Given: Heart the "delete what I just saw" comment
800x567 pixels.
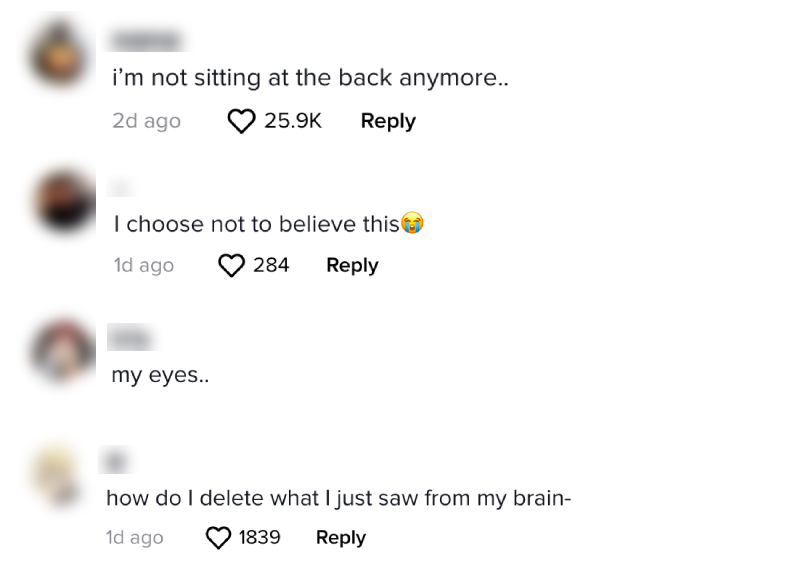Looking at the screenshot, I should point(218,538).
